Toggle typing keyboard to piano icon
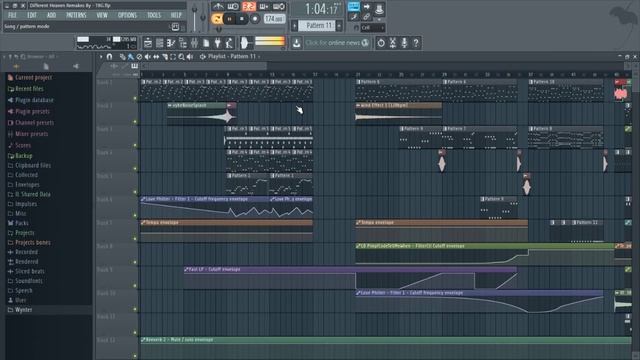This screenshot has height=360, width=640. [x=353, y=7]
